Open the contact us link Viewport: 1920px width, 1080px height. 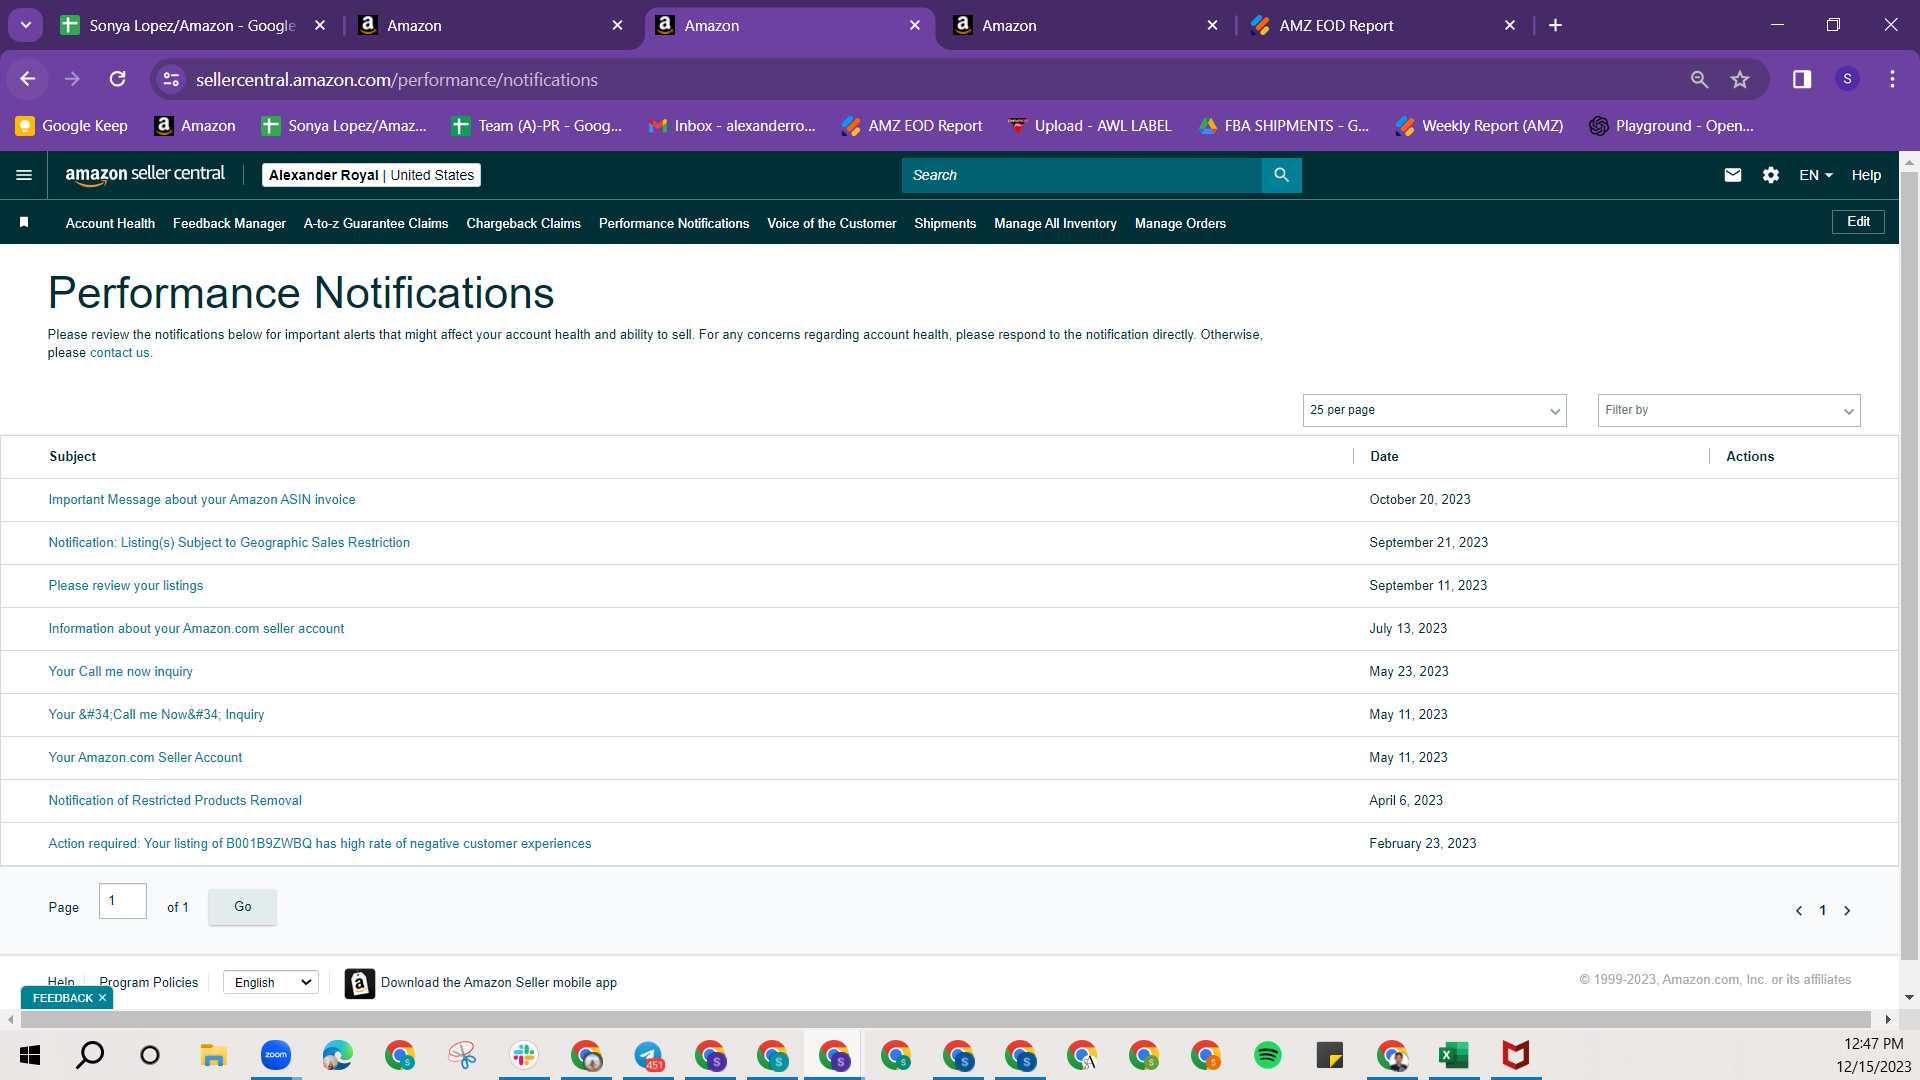(x=120, y=353)
